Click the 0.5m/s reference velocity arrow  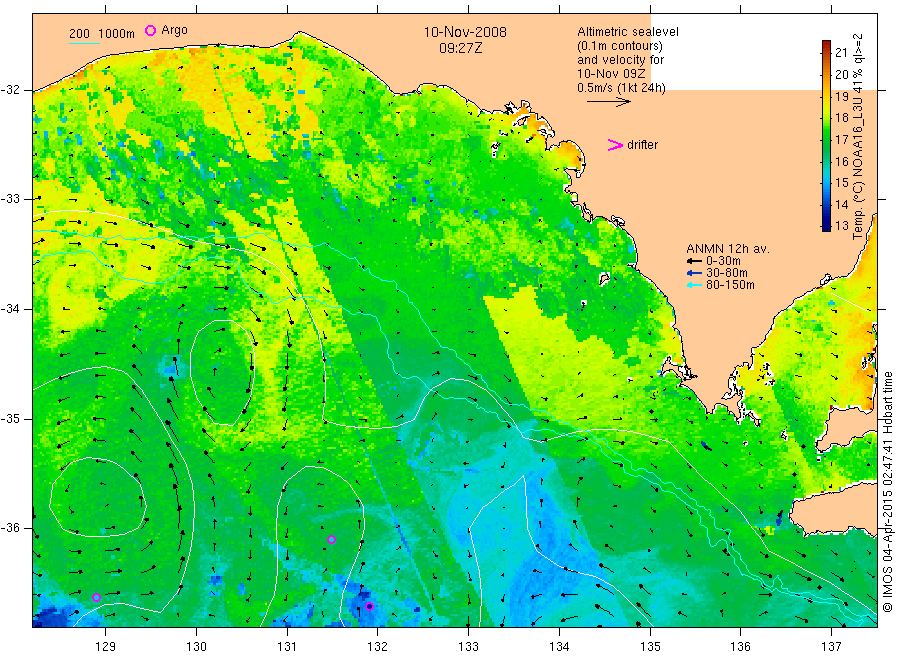point(608,102)
